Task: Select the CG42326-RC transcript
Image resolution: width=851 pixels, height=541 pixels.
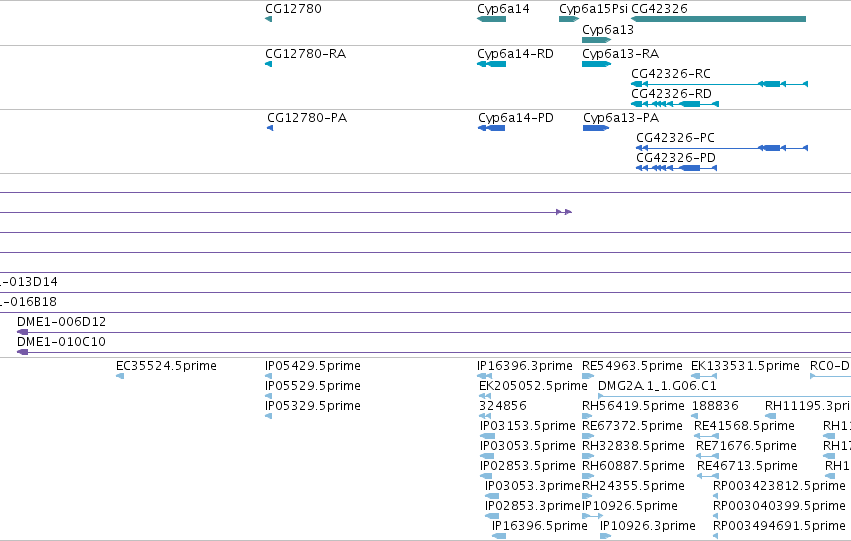Action: [719, 84]
